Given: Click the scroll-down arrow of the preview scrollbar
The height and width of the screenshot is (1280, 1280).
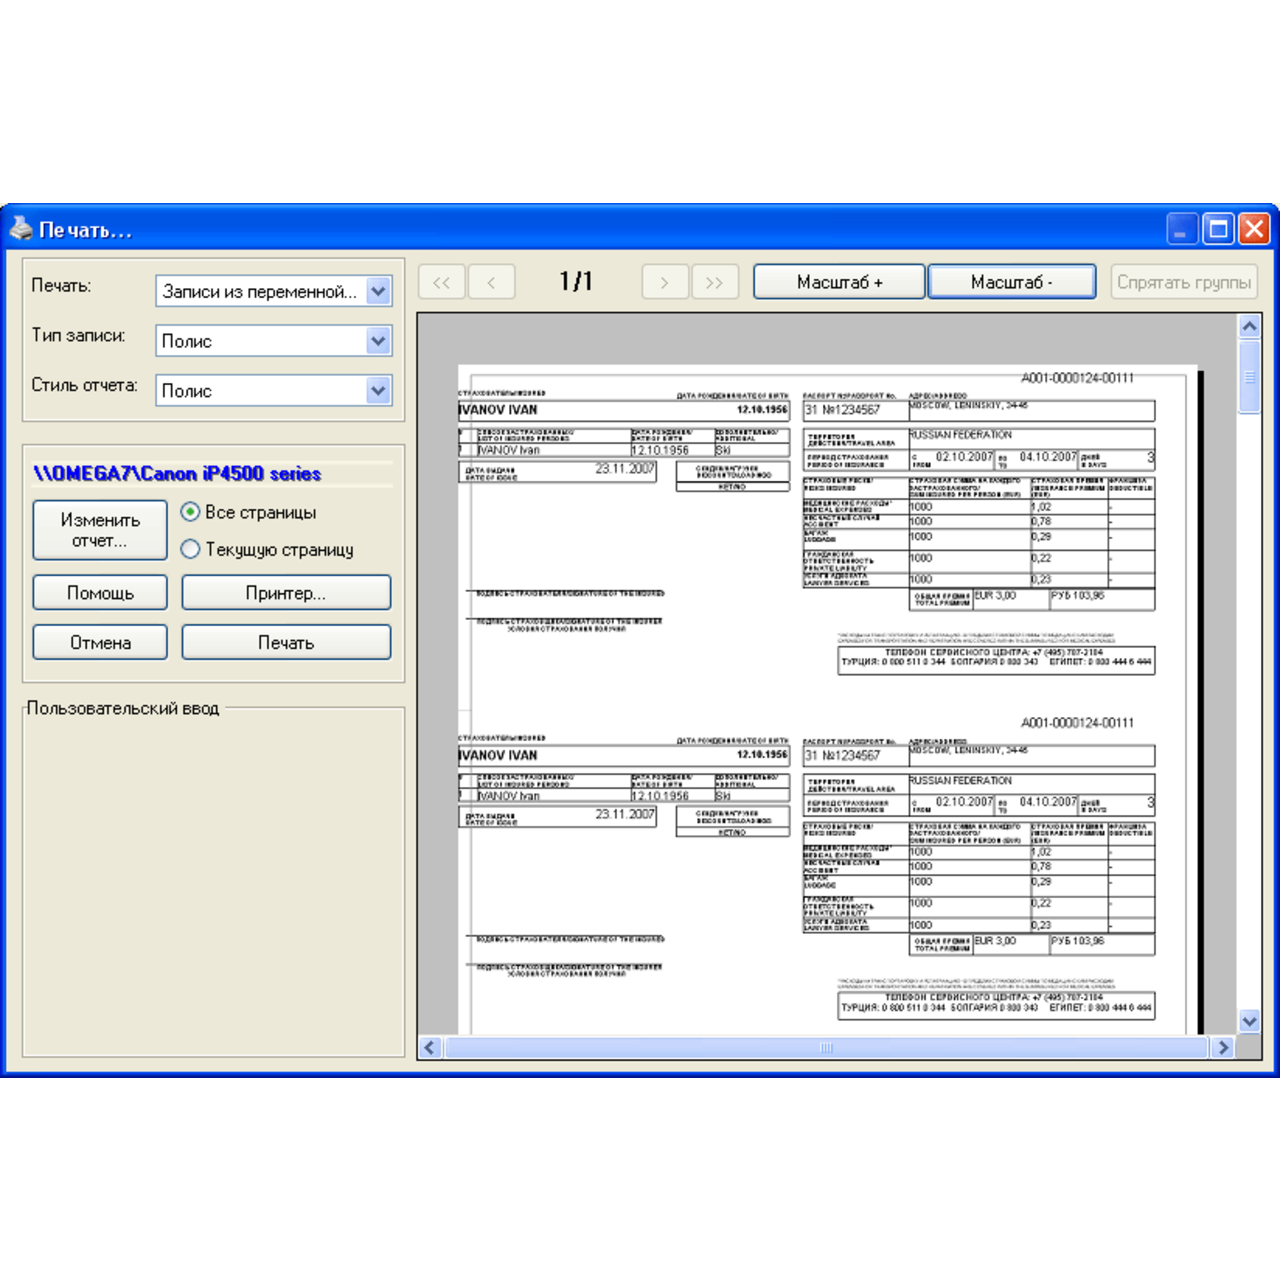Looking at the screenshot, I should 1249,1022.
